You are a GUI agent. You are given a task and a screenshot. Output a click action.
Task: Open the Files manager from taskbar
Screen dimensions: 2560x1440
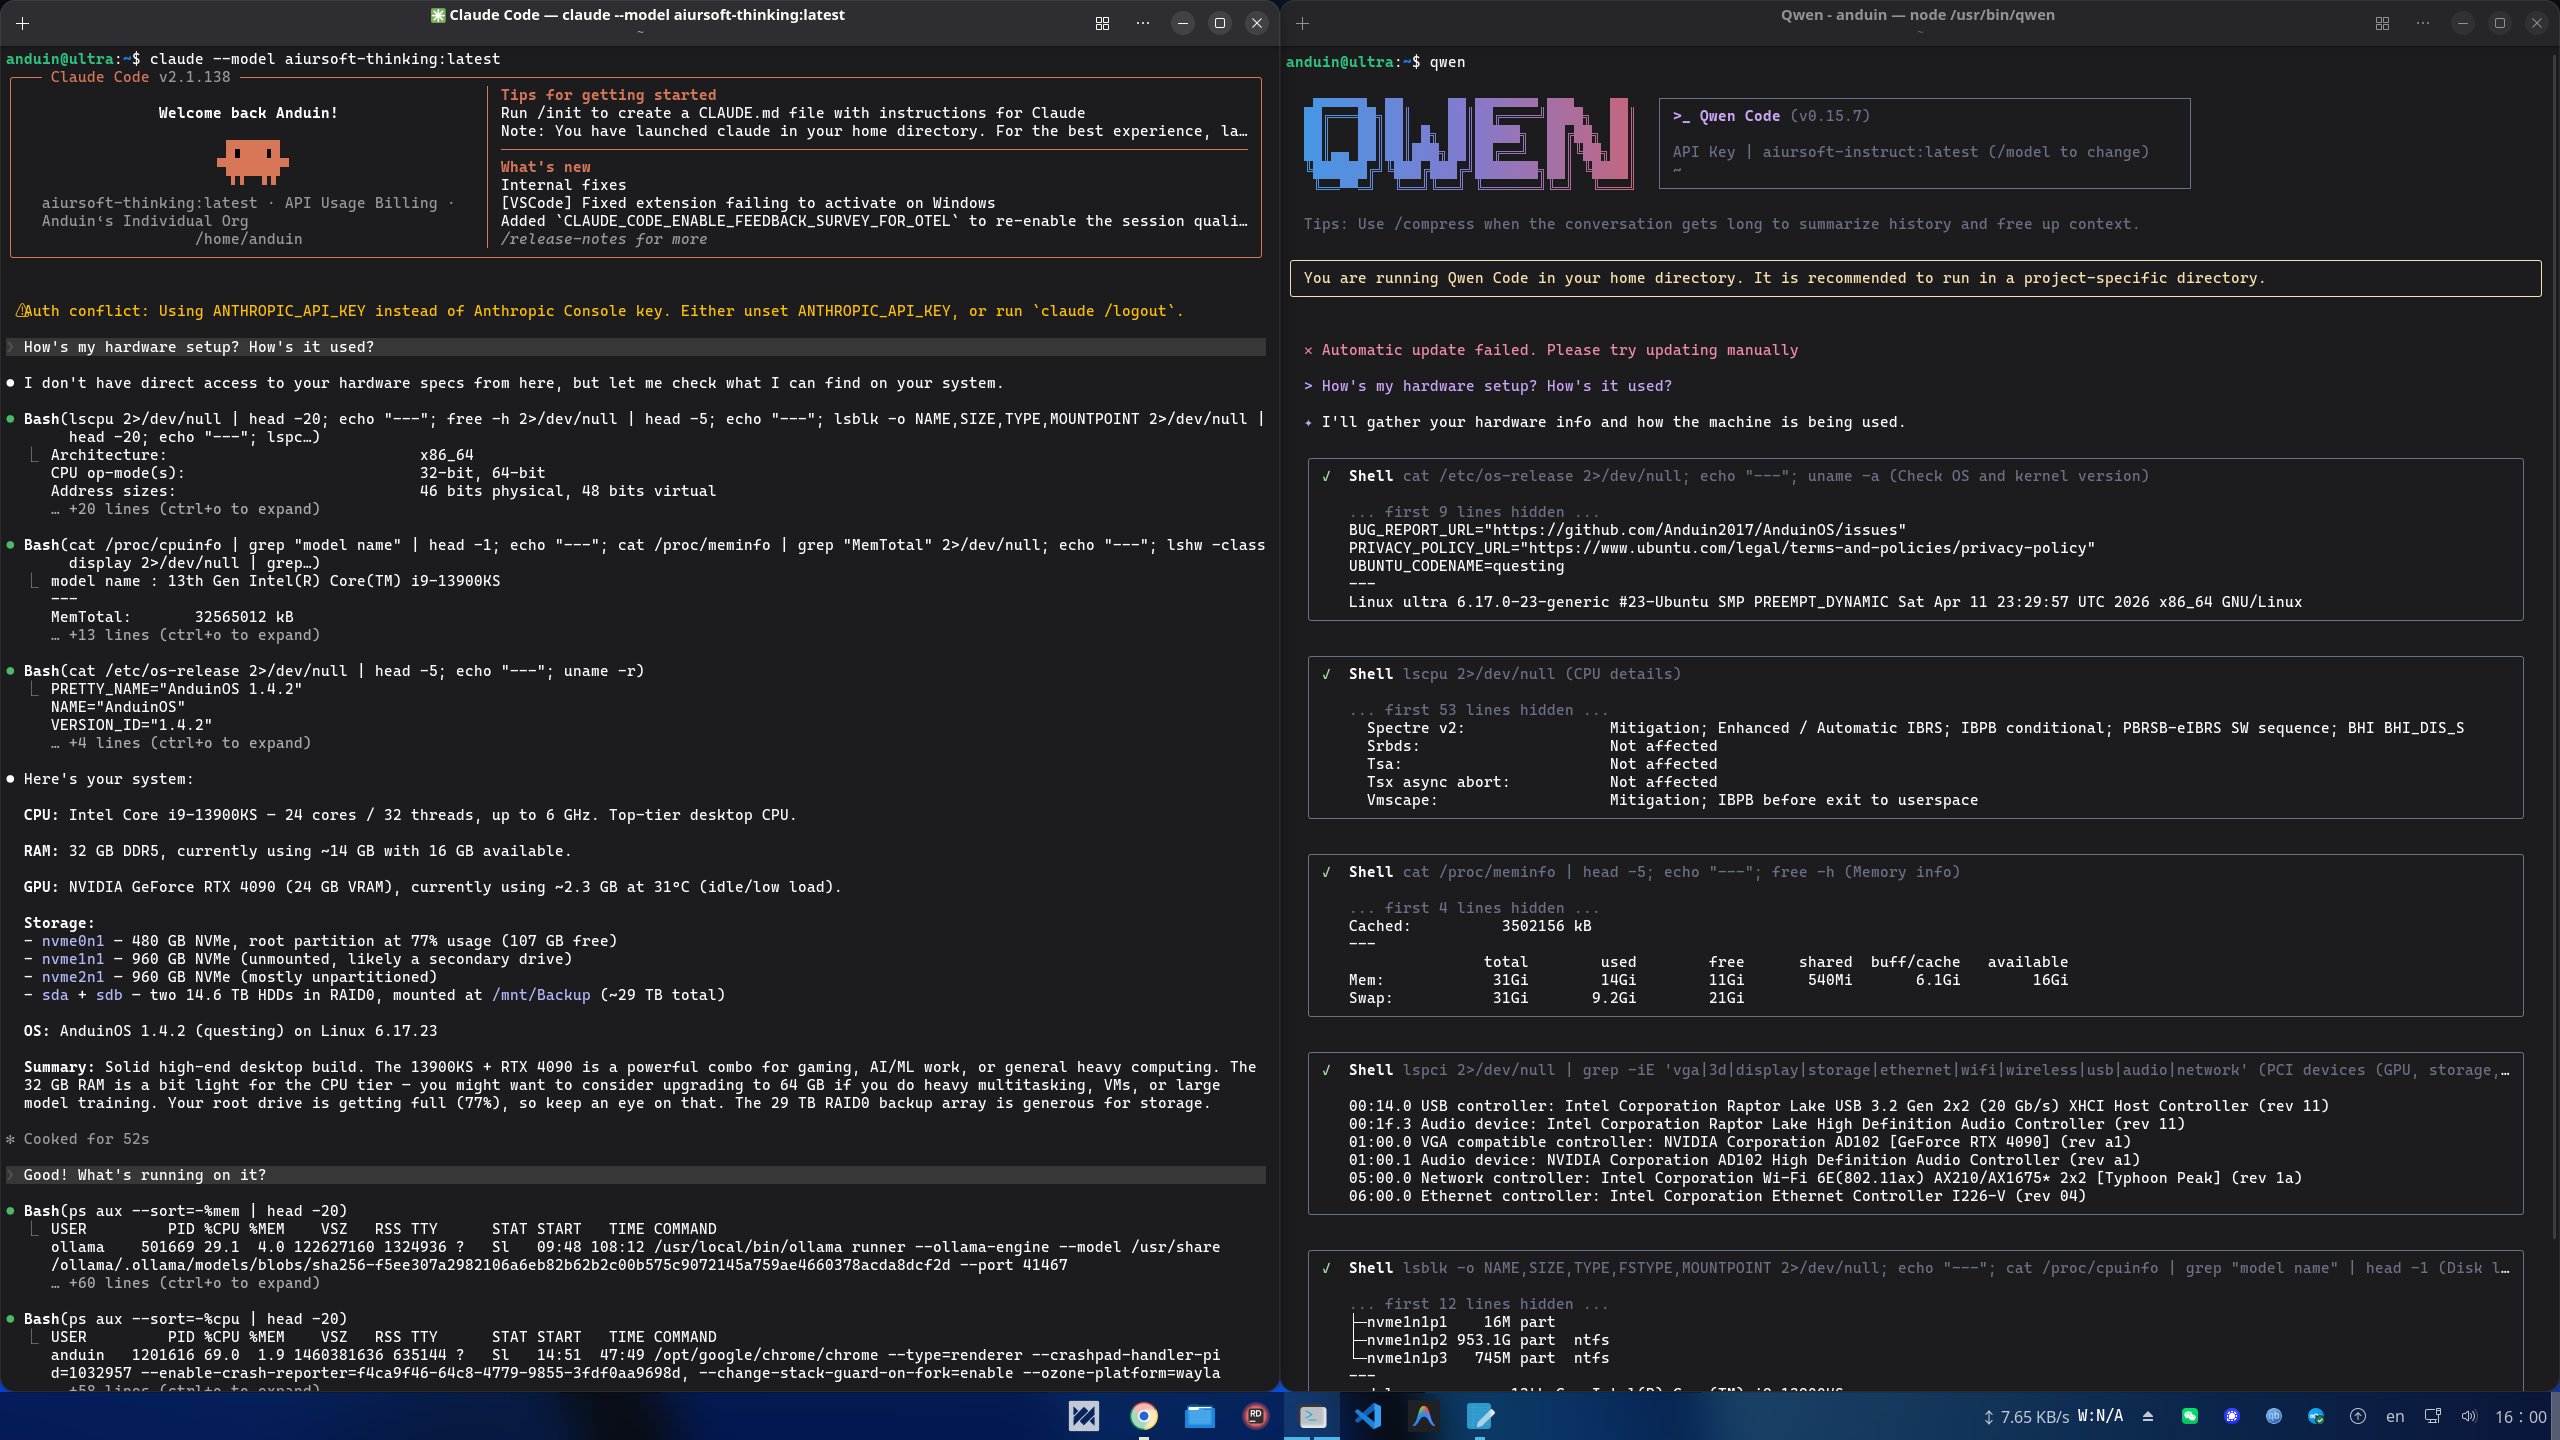[x=1199, y=1416]
